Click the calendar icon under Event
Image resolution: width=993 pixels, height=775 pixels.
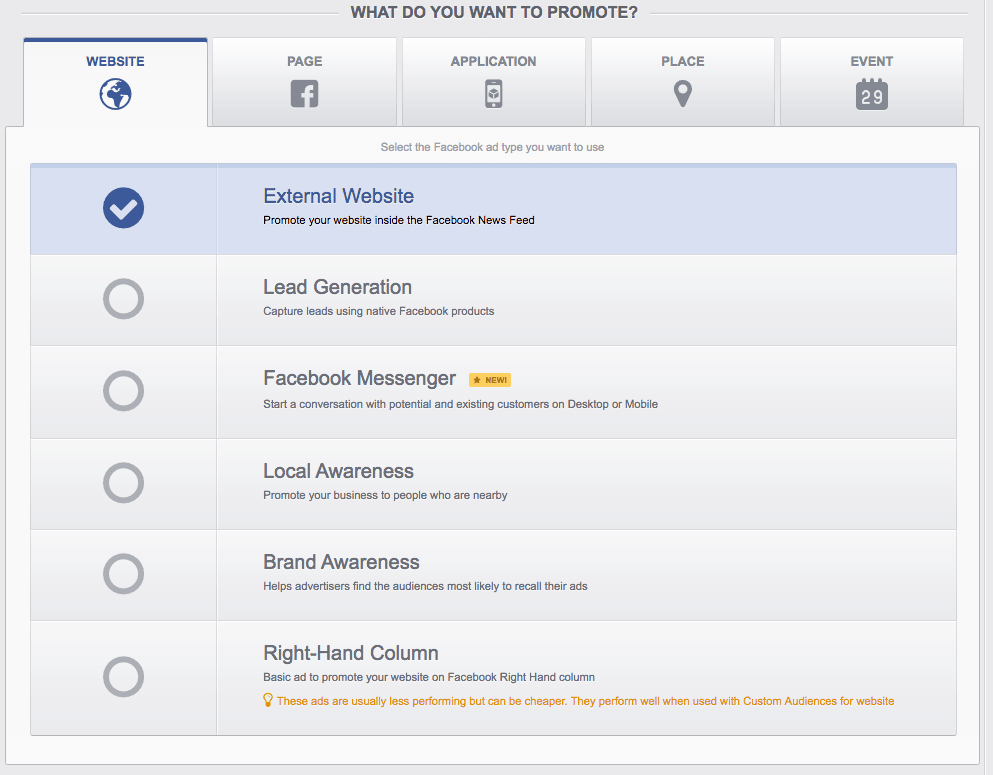872,94
